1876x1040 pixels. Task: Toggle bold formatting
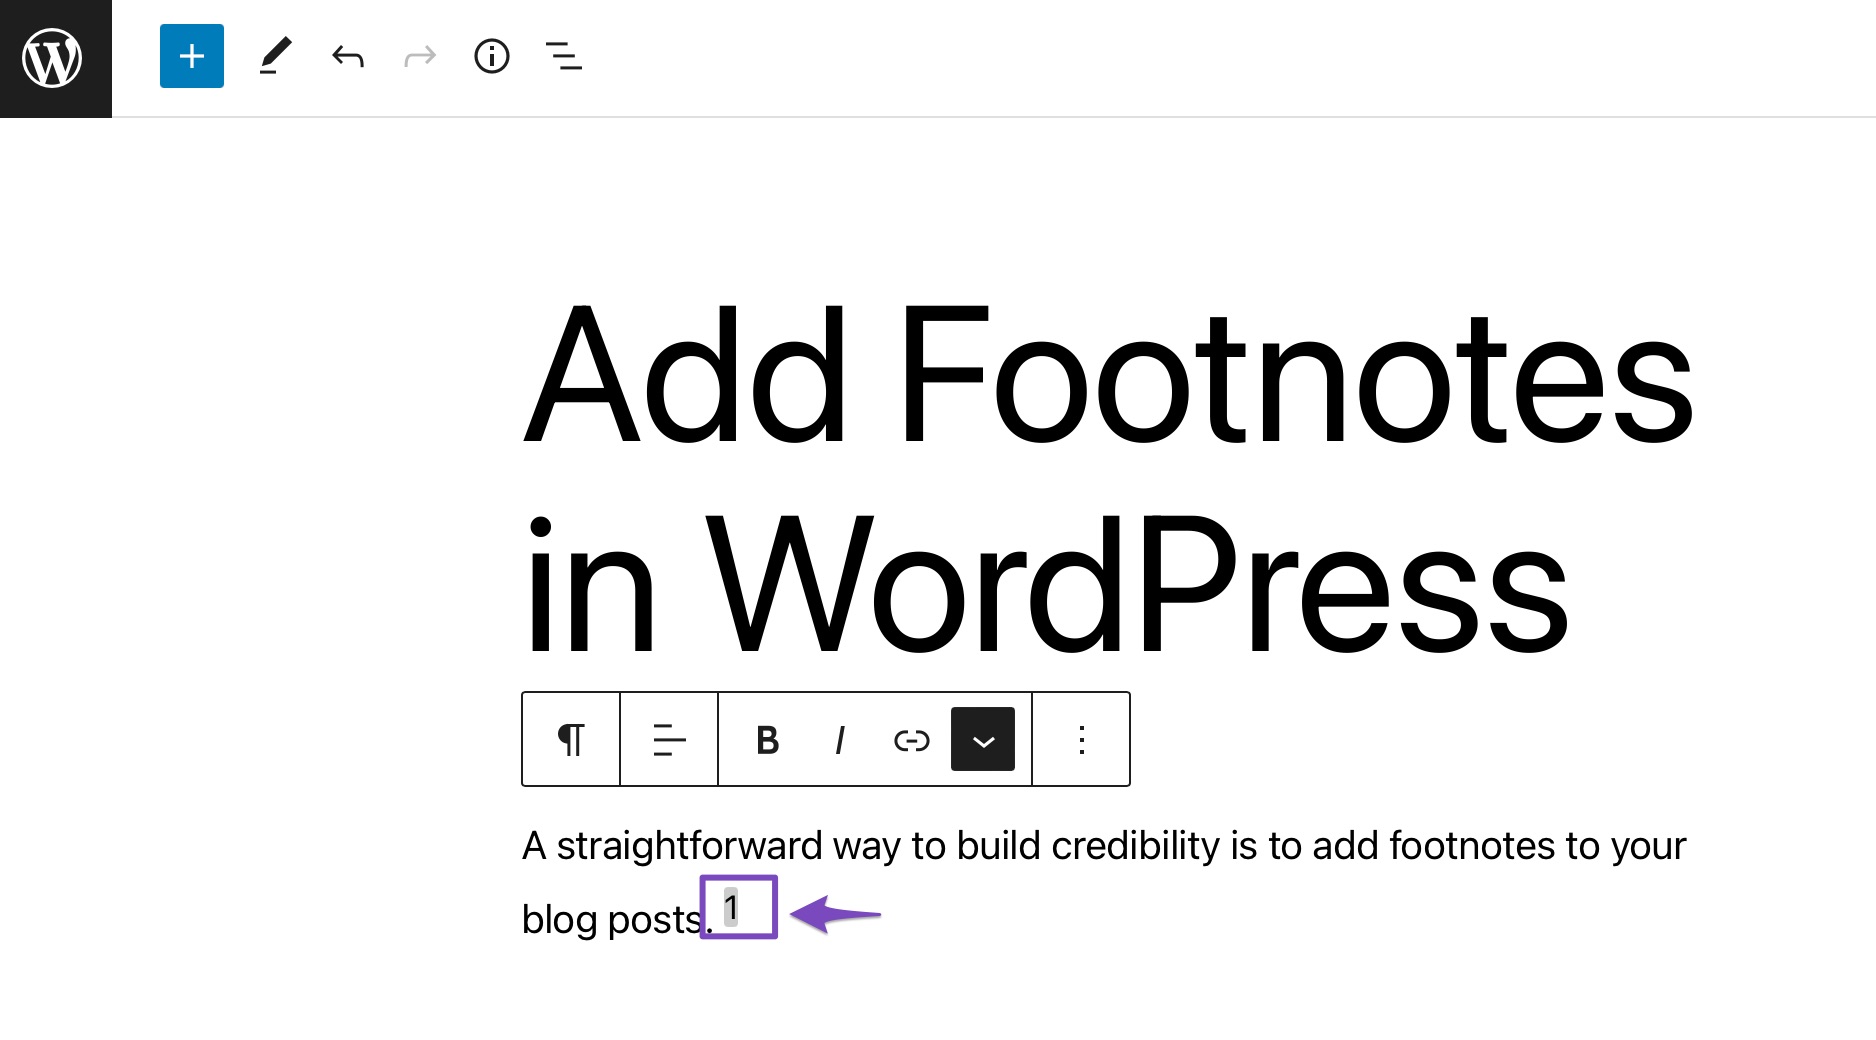click(x=767, y=740)
